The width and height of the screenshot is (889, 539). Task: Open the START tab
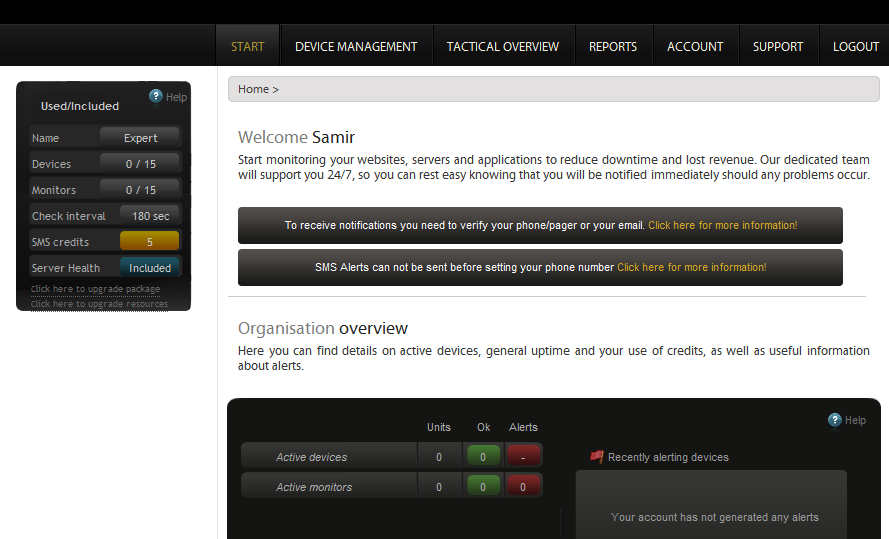pos(248,47)
